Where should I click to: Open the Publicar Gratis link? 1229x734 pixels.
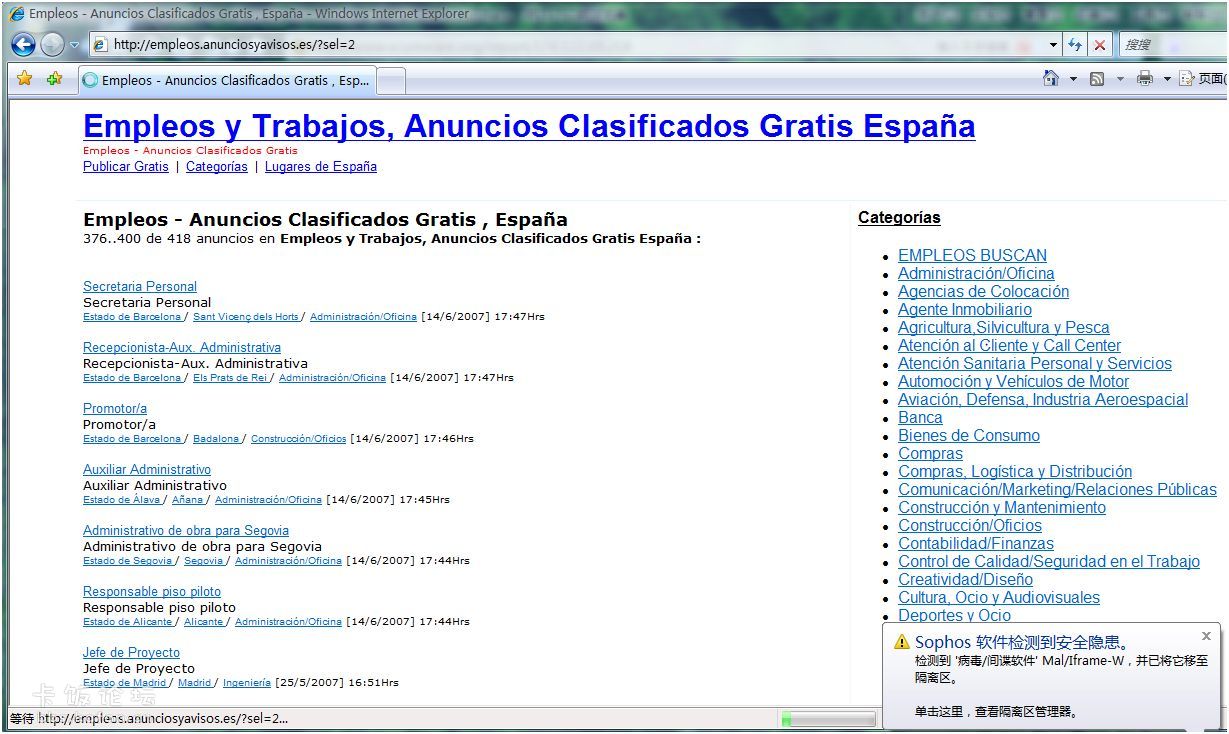[x=126, y=167]
